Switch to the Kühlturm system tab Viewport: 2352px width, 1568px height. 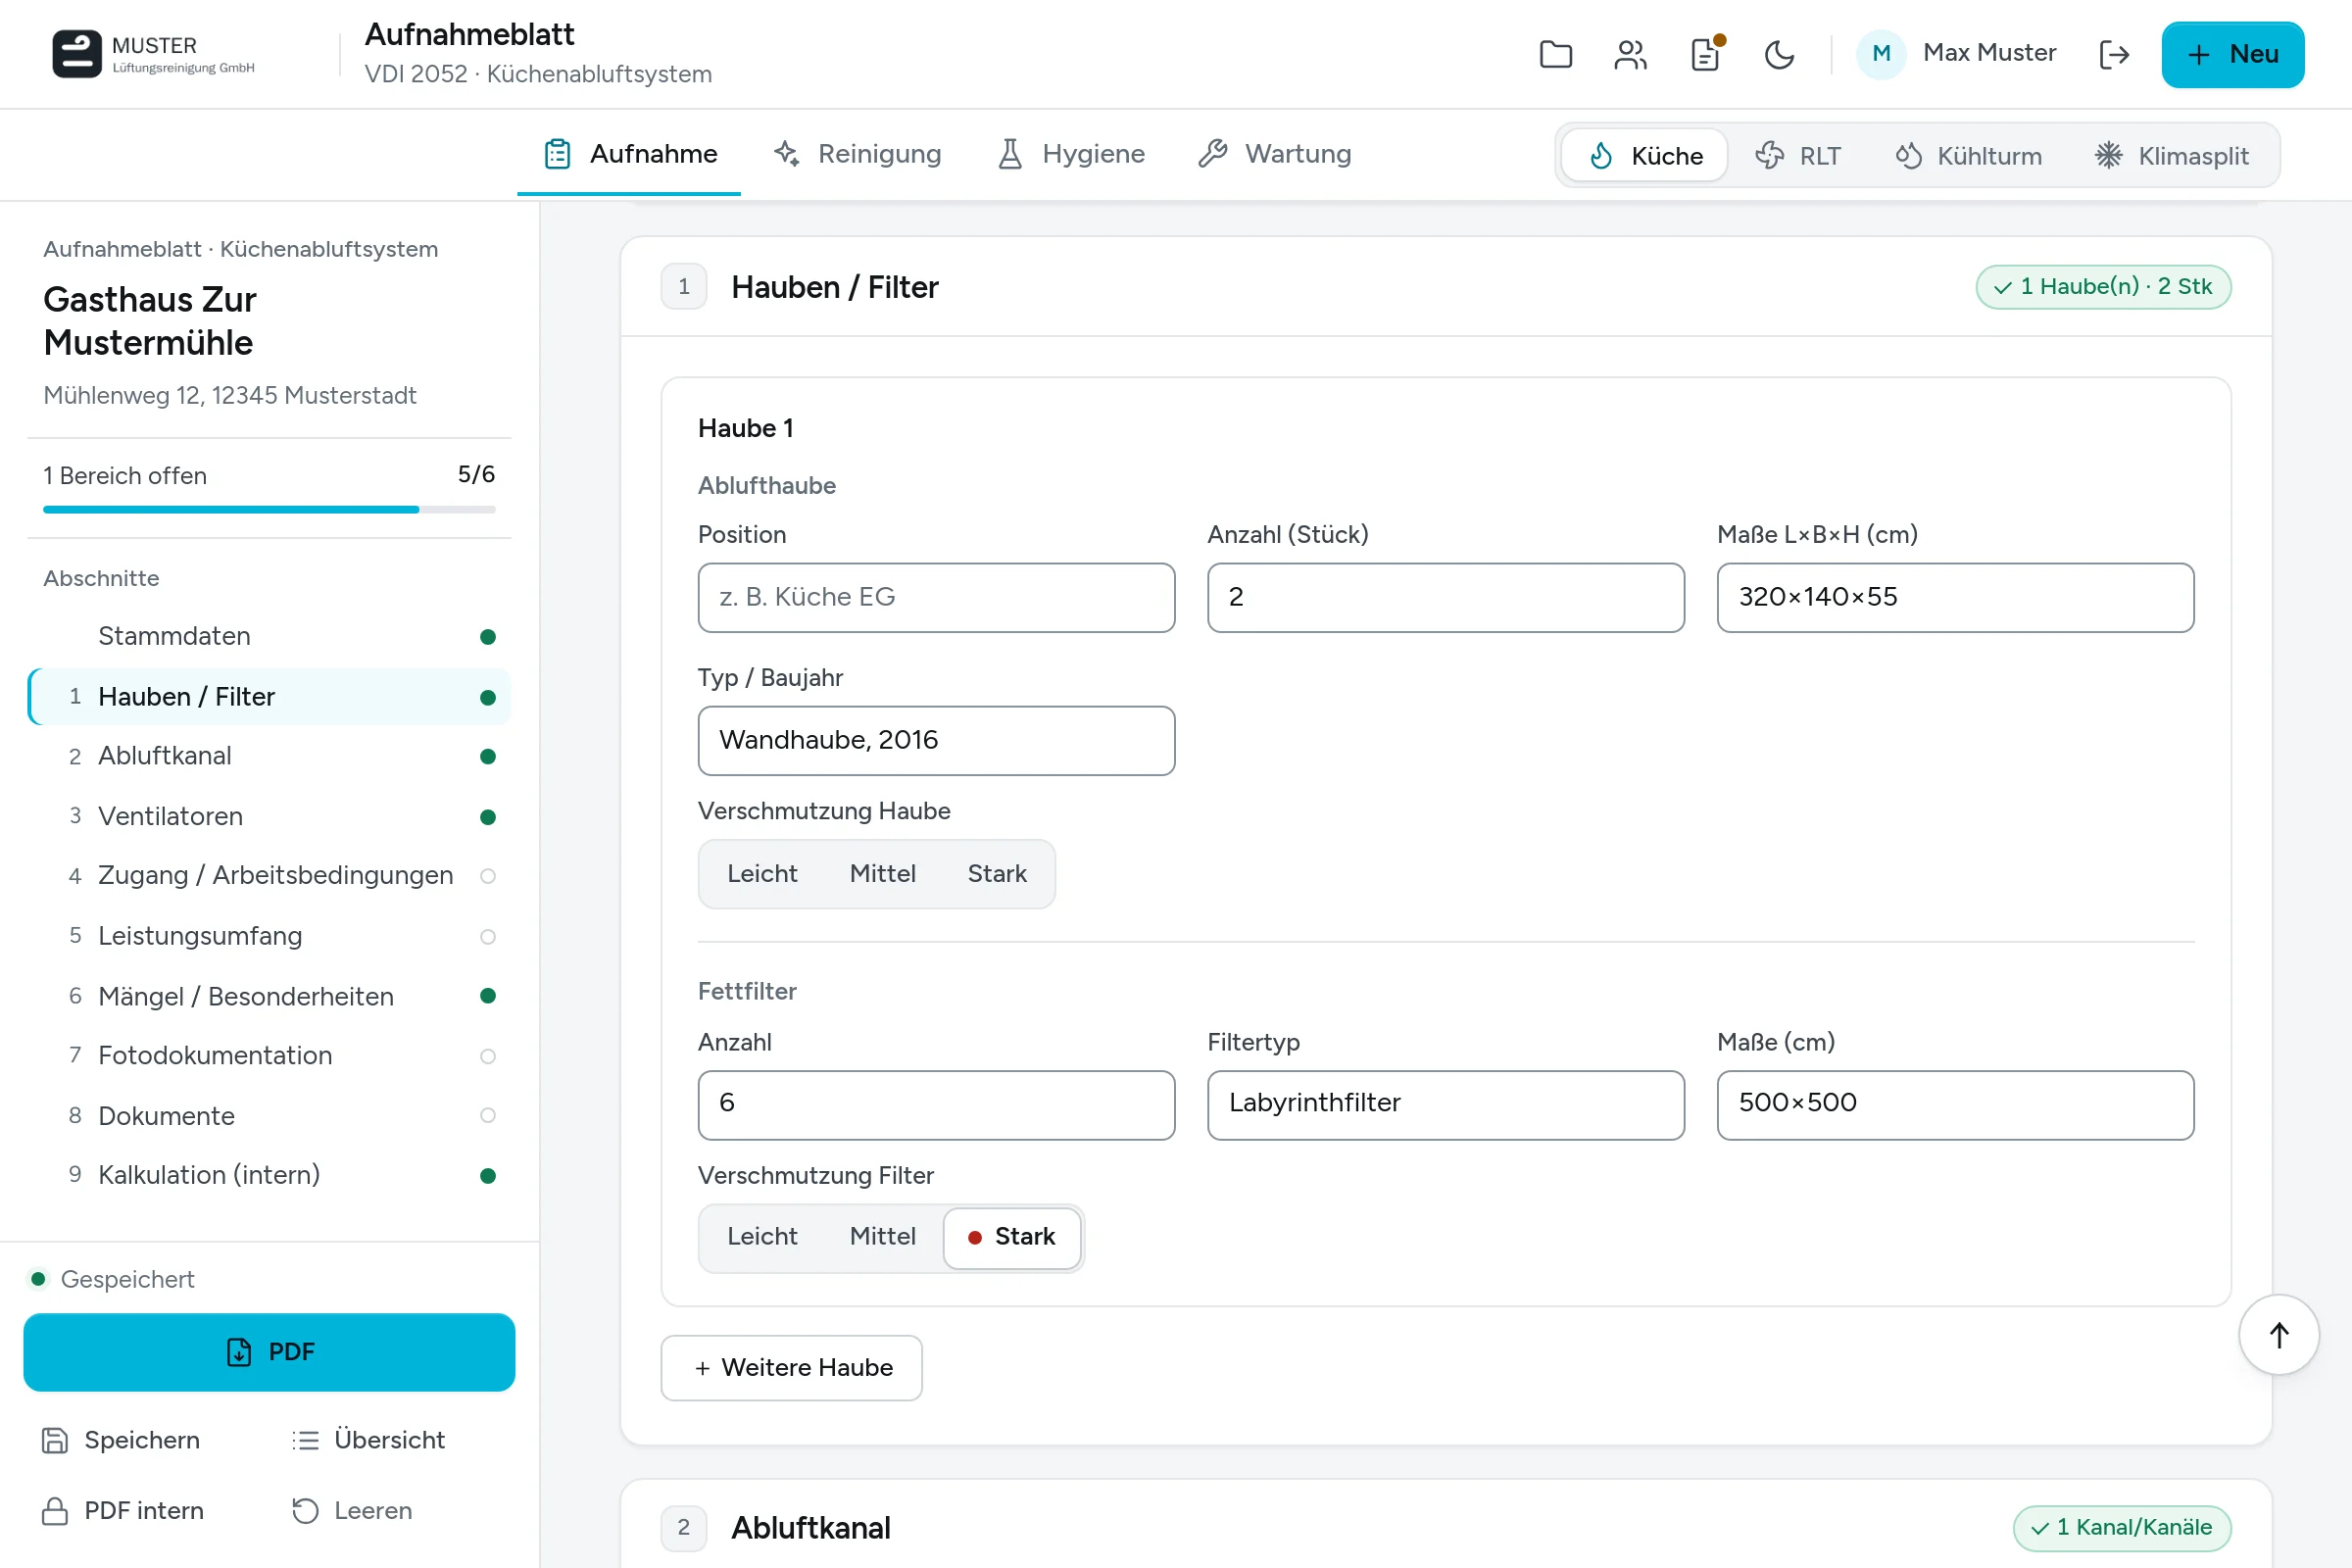[1968, 156]
